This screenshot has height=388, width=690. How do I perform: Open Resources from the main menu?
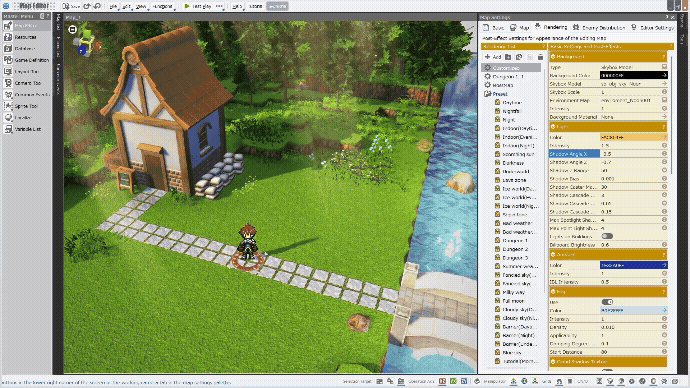(x=26, y=37)
